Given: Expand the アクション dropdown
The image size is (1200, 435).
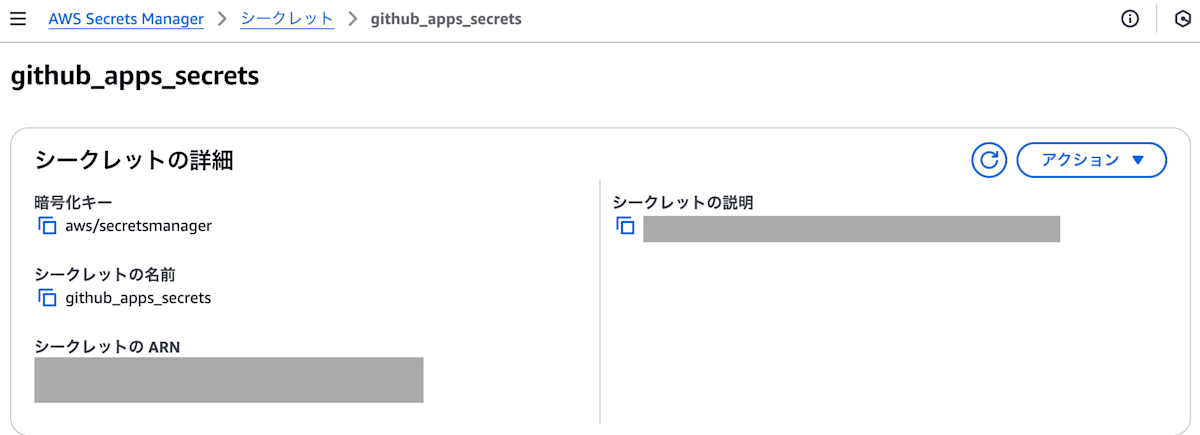Looking at the screenshot, I should pyautogui.click(x=1091, y=160).
